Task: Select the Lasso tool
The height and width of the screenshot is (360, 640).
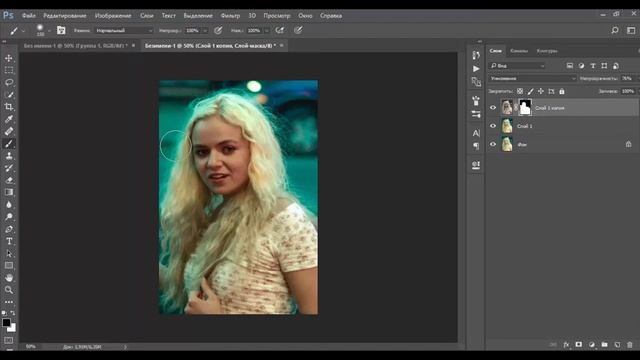Action: (x=9, y=82)
